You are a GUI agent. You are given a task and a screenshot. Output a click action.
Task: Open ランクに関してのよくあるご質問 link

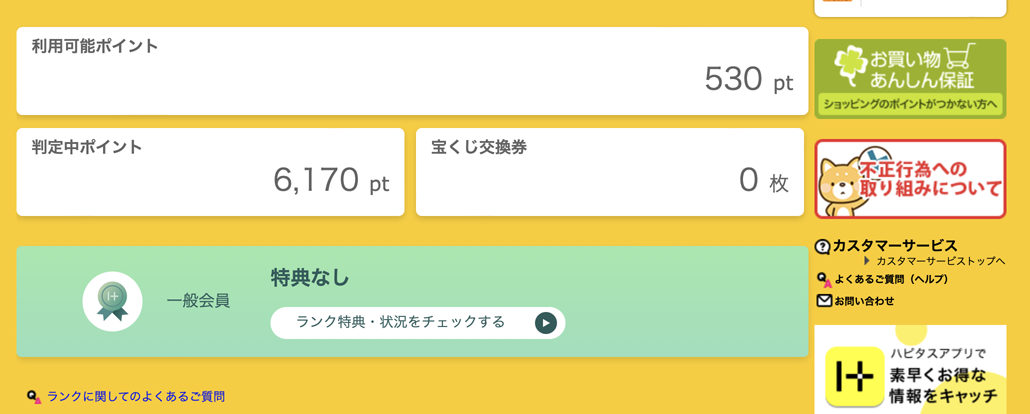tap(136, 397)
